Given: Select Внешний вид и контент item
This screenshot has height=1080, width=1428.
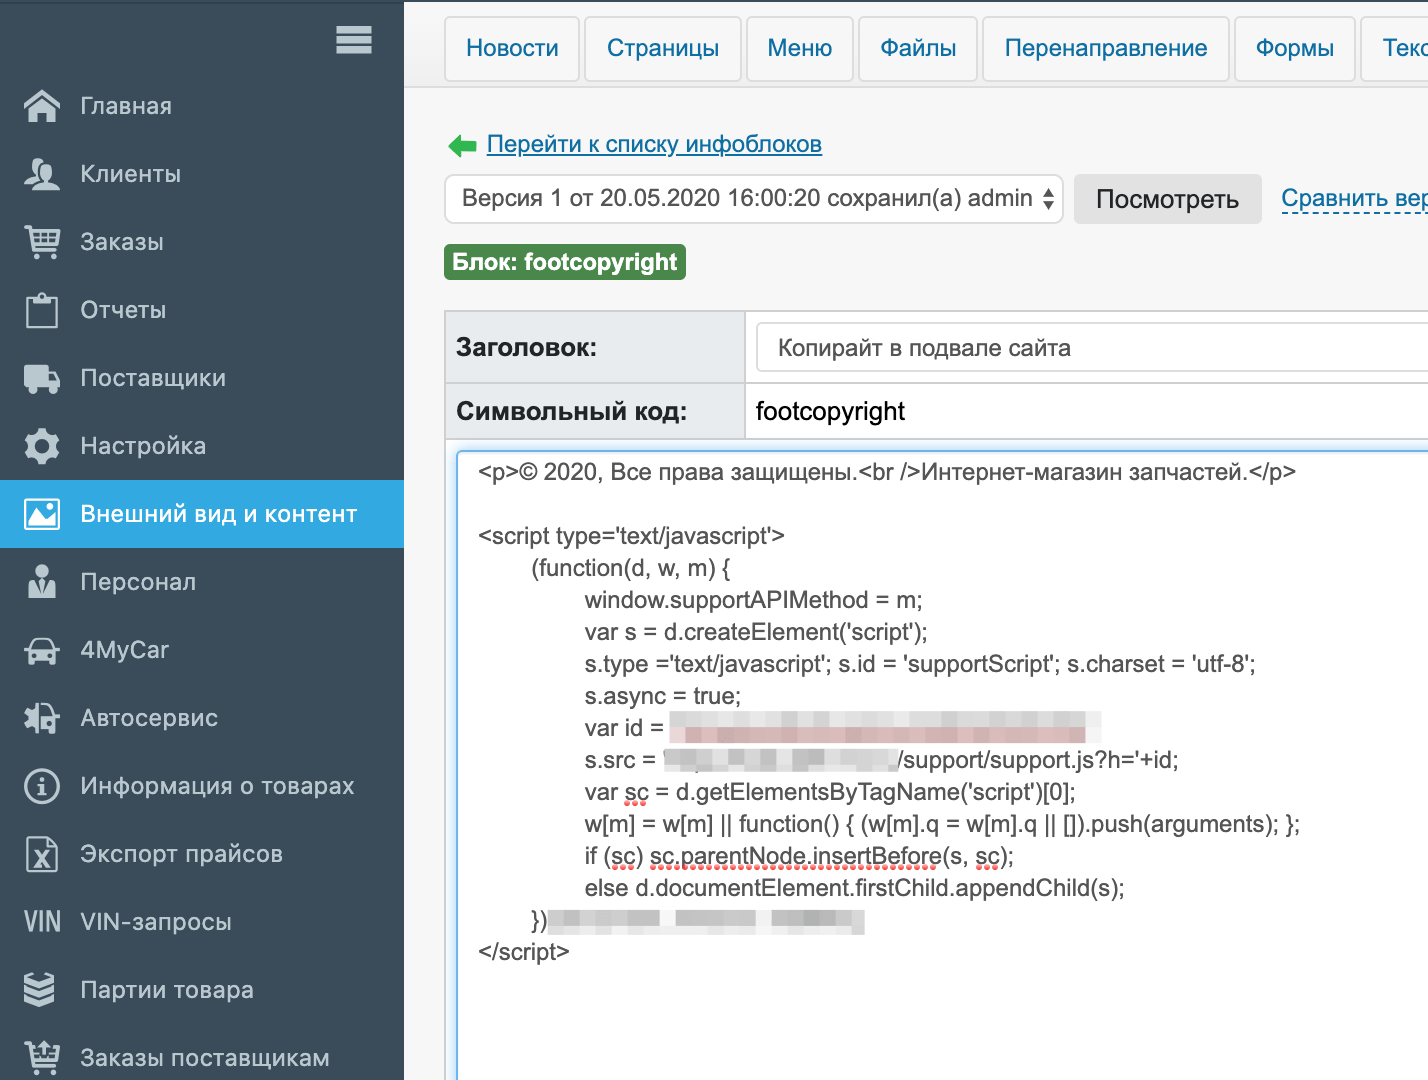Looking at the screenshot, I should [202, 514].
